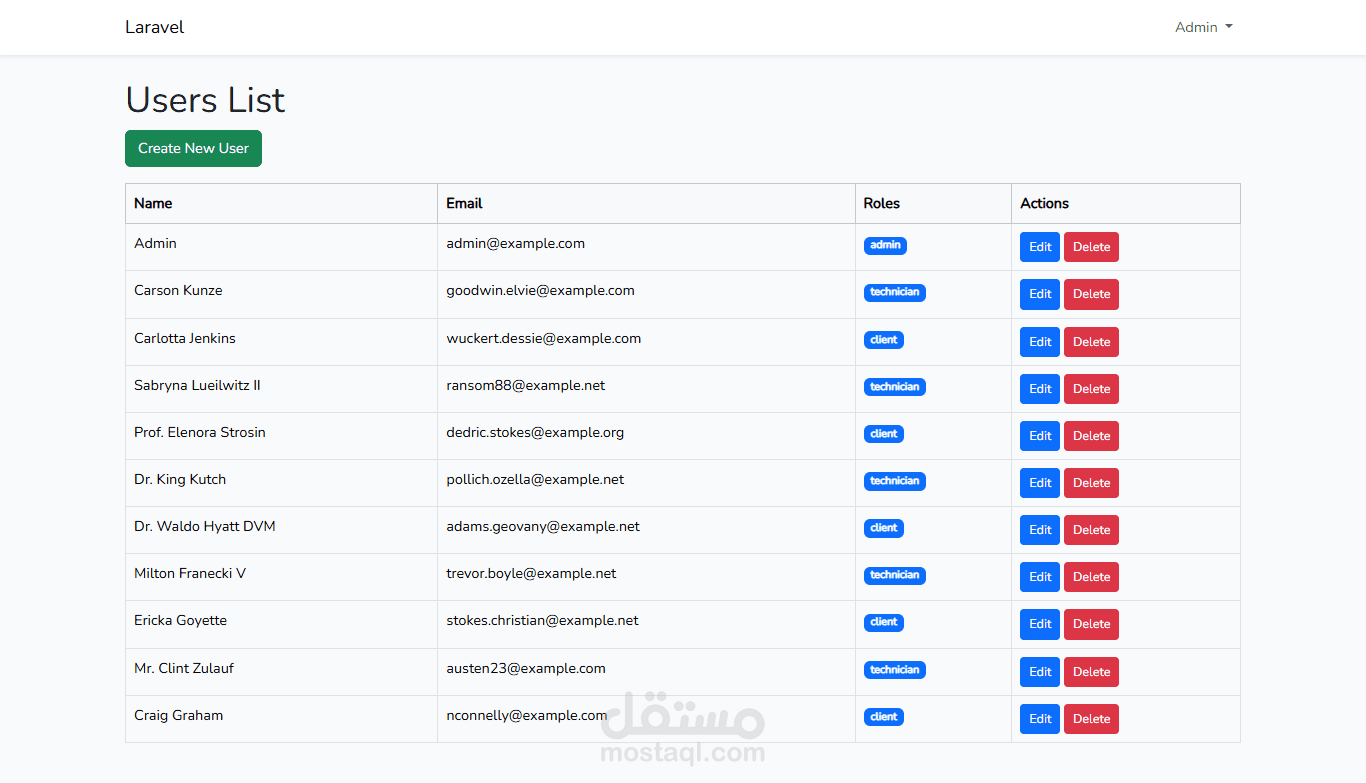
Task: Delete the user Carlotta Jenkins
Action: 1091,341
